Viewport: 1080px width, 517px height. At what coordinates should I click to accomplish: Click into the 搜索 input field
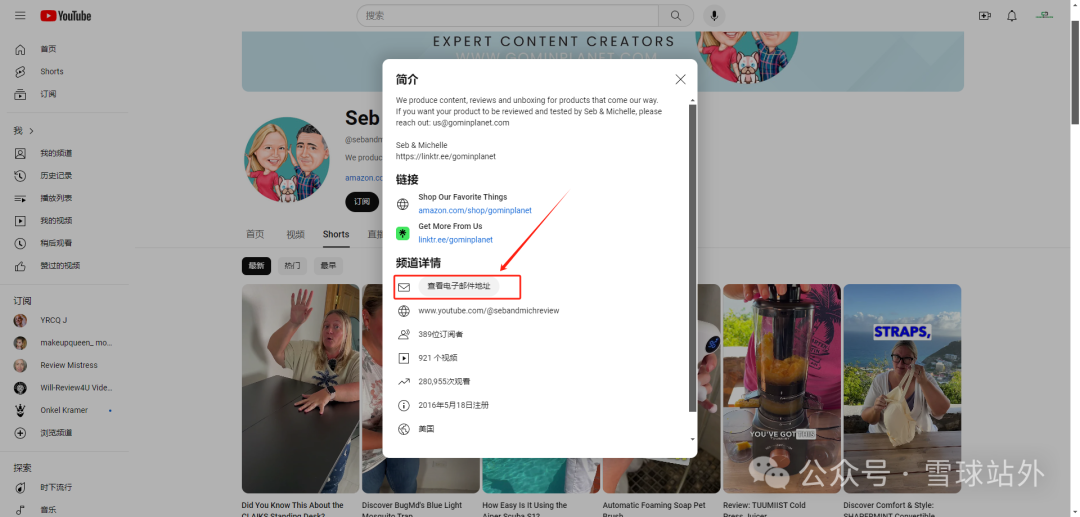pyautogui.click(x=506, y=16)
